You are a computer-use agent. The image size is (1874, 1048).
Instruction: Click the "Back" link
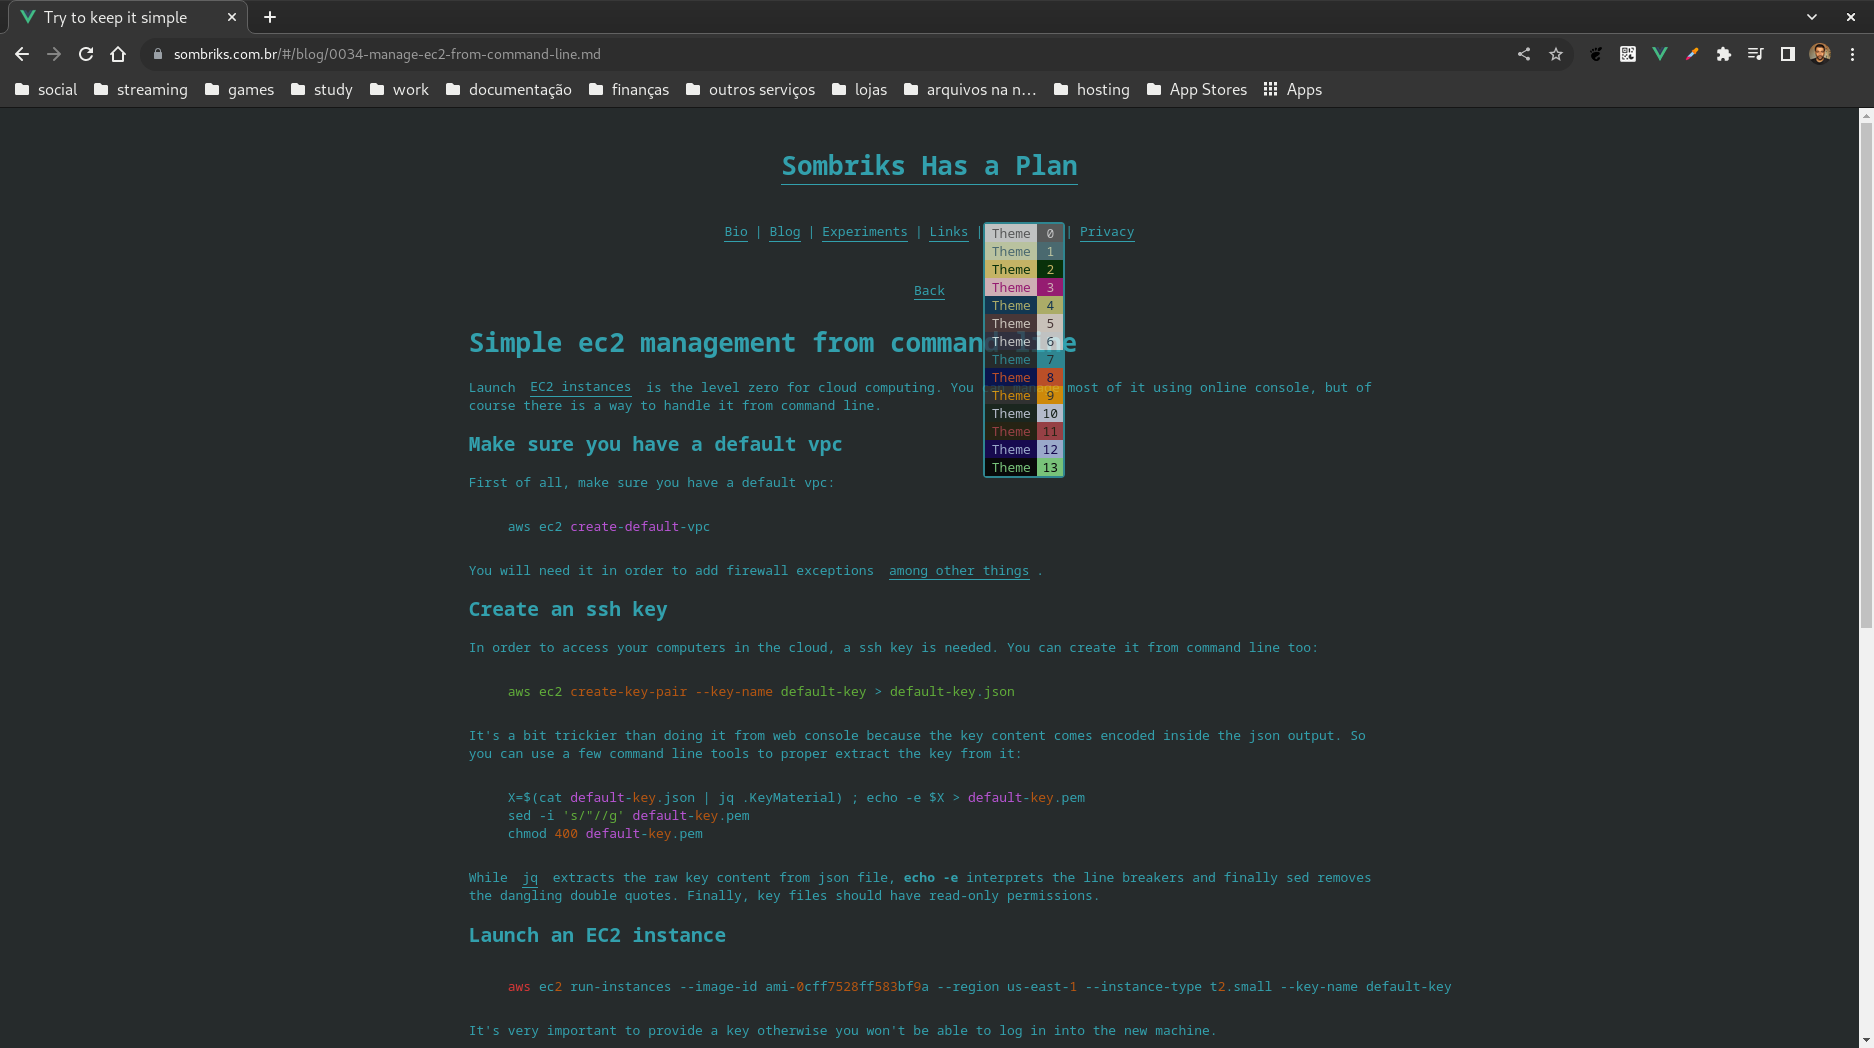(929, 291)
